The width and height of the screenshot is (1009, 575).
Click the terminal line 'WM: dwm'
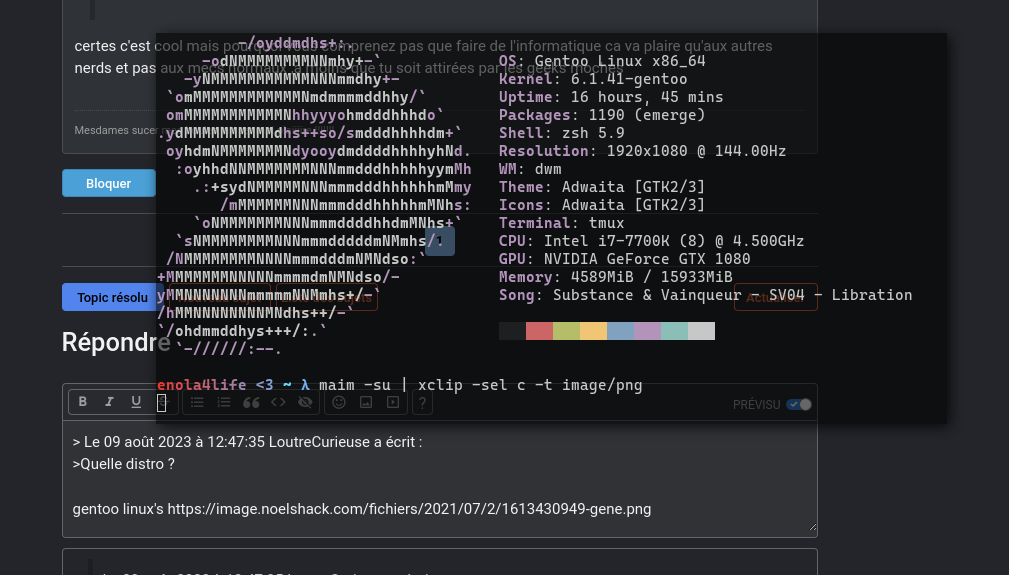click(x=530, y=169)
